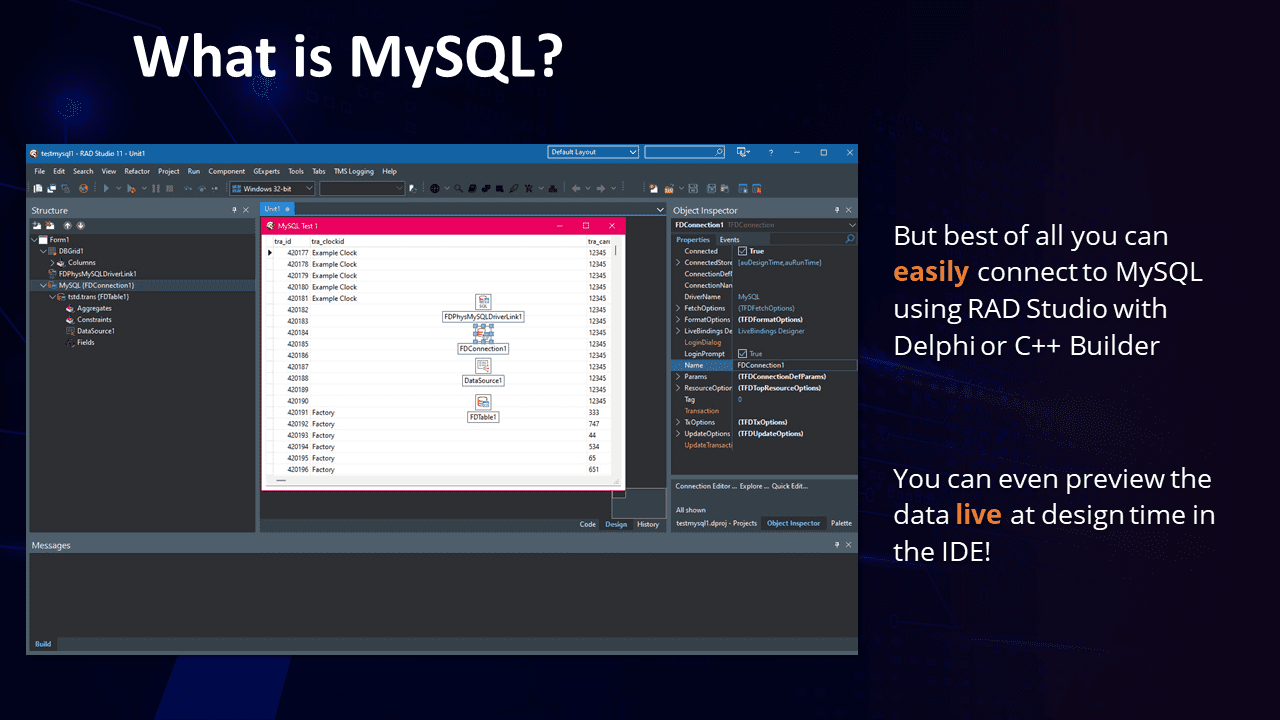Open the Palette tab

point(841,523)
